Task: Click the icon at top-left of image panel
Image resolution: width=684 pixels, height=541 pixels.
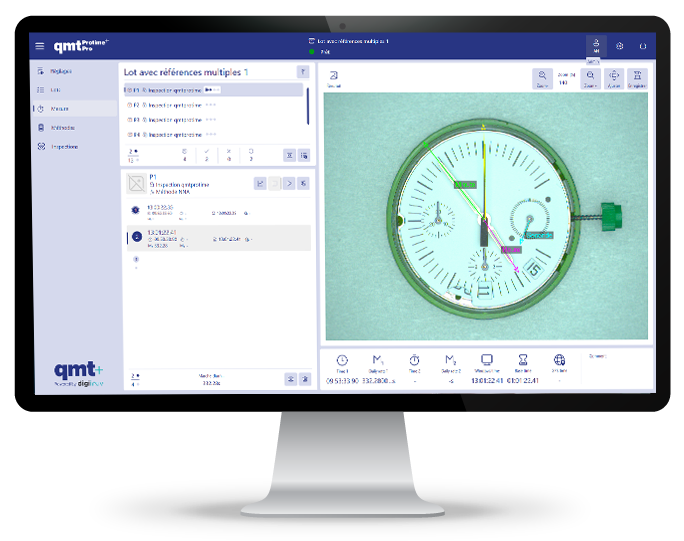Action: tap(334, 77)
